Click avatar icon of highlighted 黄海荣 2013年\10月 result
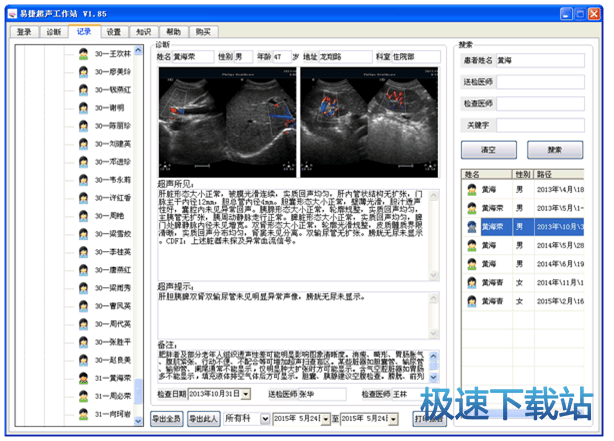 472,227
